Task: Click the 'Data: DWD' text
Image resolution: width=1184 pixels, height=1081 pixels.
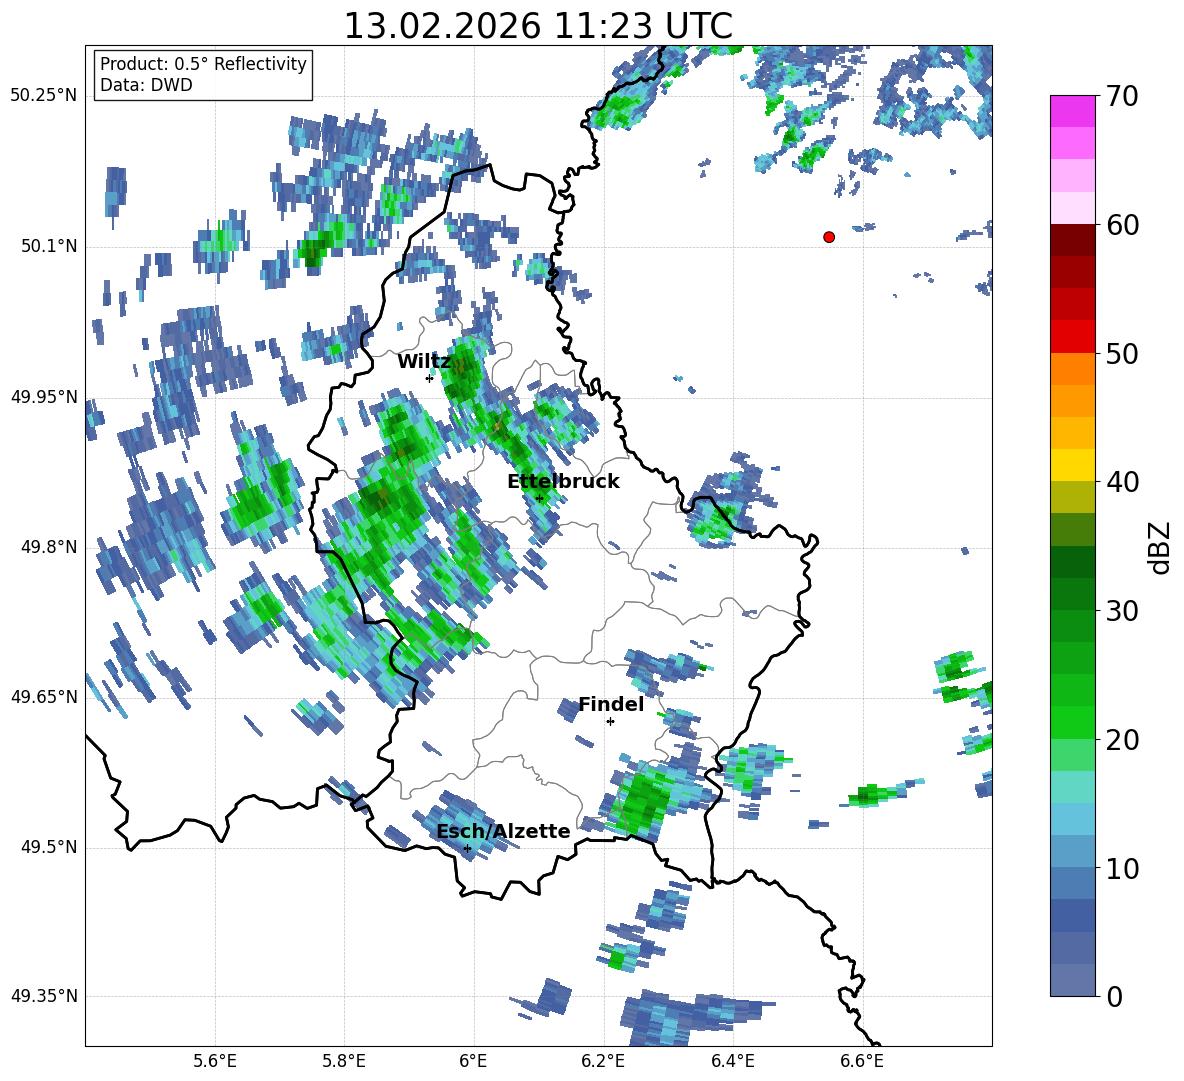Action: (146, 85)
